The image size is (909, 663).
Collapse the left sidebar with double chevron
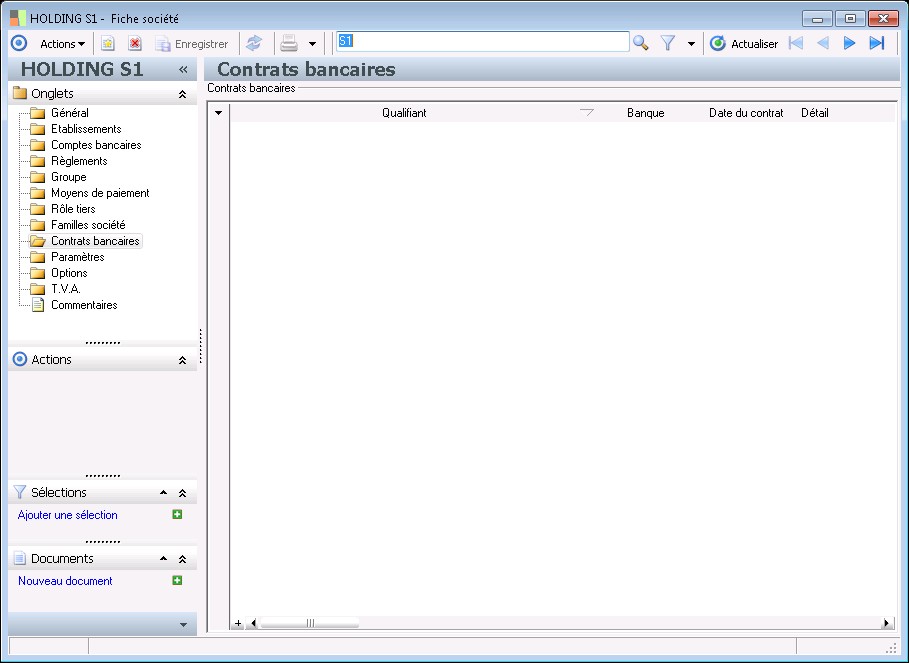(183, 69)
